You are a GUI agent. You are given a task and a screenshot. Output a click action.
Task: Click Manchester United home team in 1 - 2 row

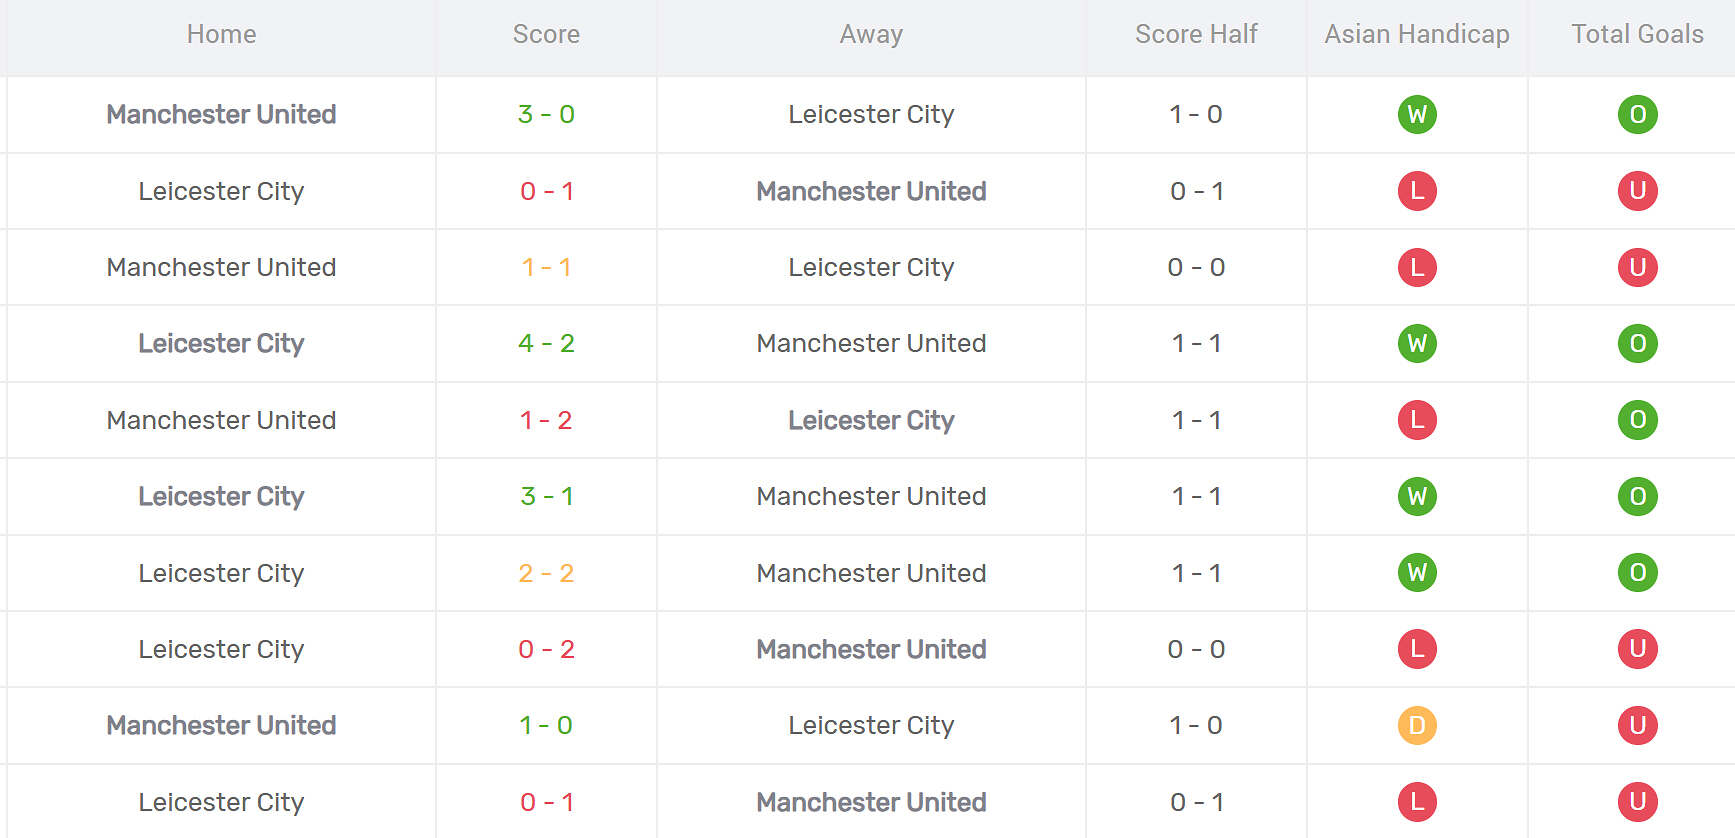221,420
